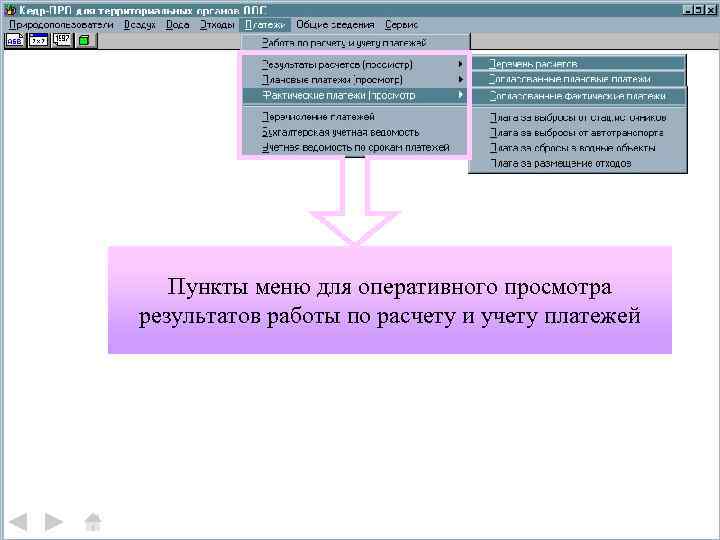Maximize the Кедр-ПРО window
The width and height of the screenshot is (720, 540).
pyautogui.click(x=698, y=9)
